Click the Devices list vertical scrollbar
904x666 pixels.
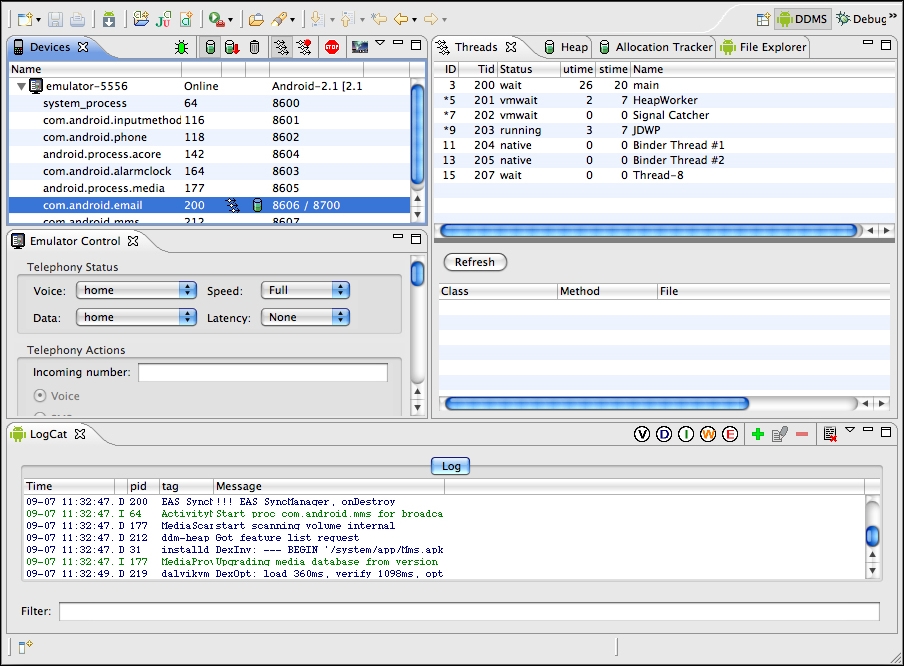click(417, 134)
